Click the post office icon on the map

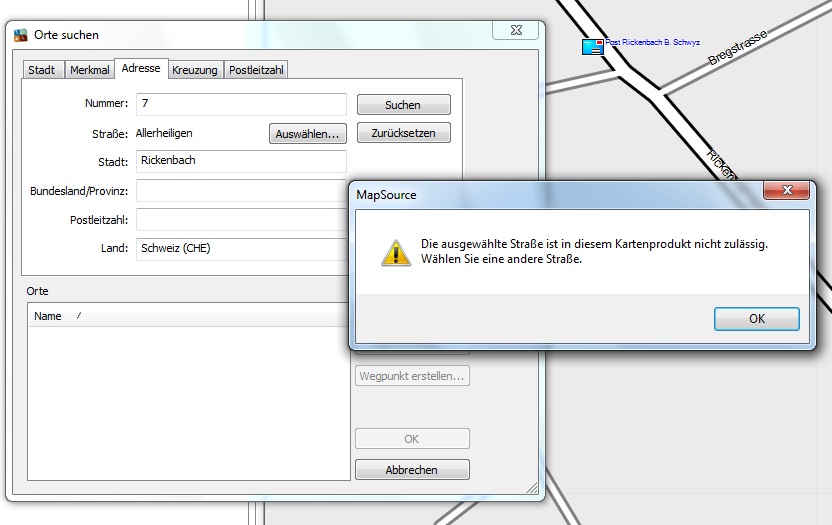tap(593, 47)
